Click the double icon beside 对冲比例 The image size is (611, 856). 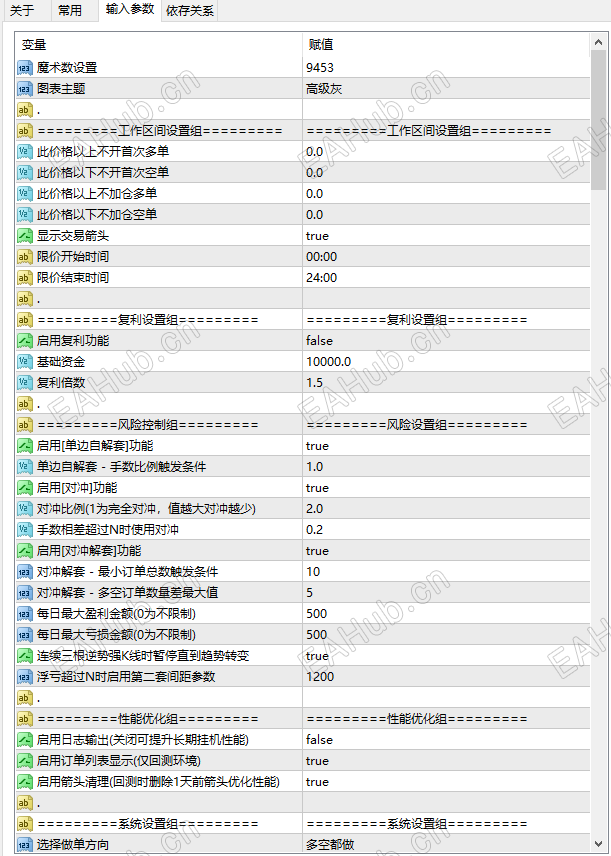tap(25, 509)
